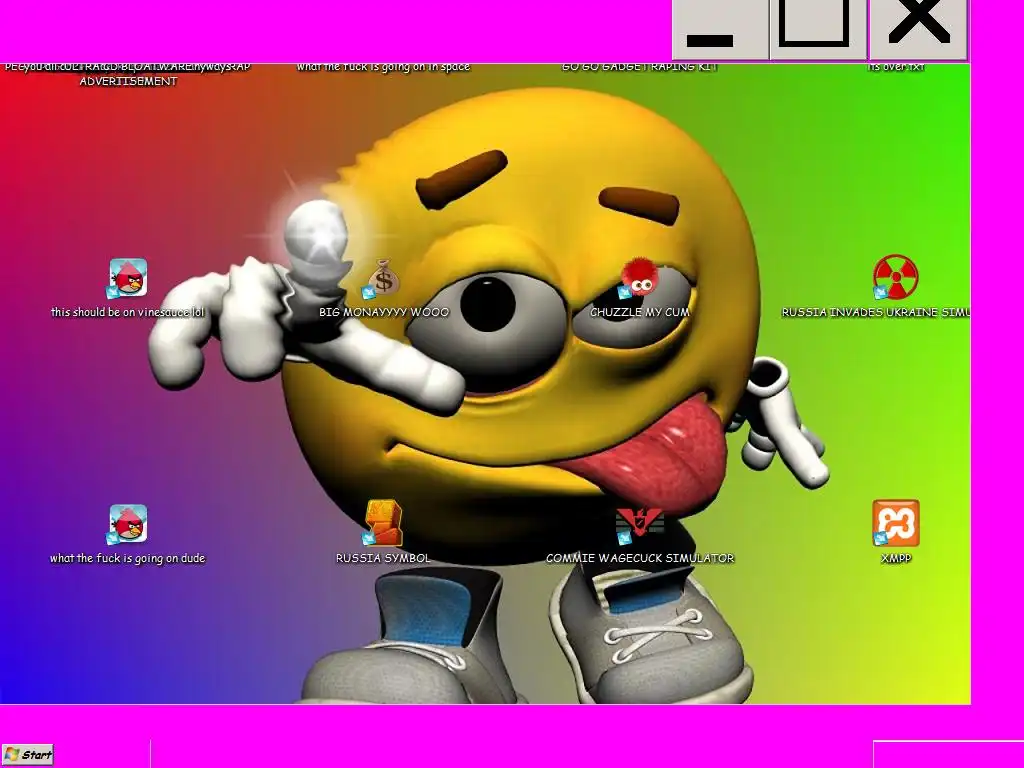The width and height of the screenshot is (1024, 768).
Task: Click the Start button in the taskbar
Action: tap(27, 755)
